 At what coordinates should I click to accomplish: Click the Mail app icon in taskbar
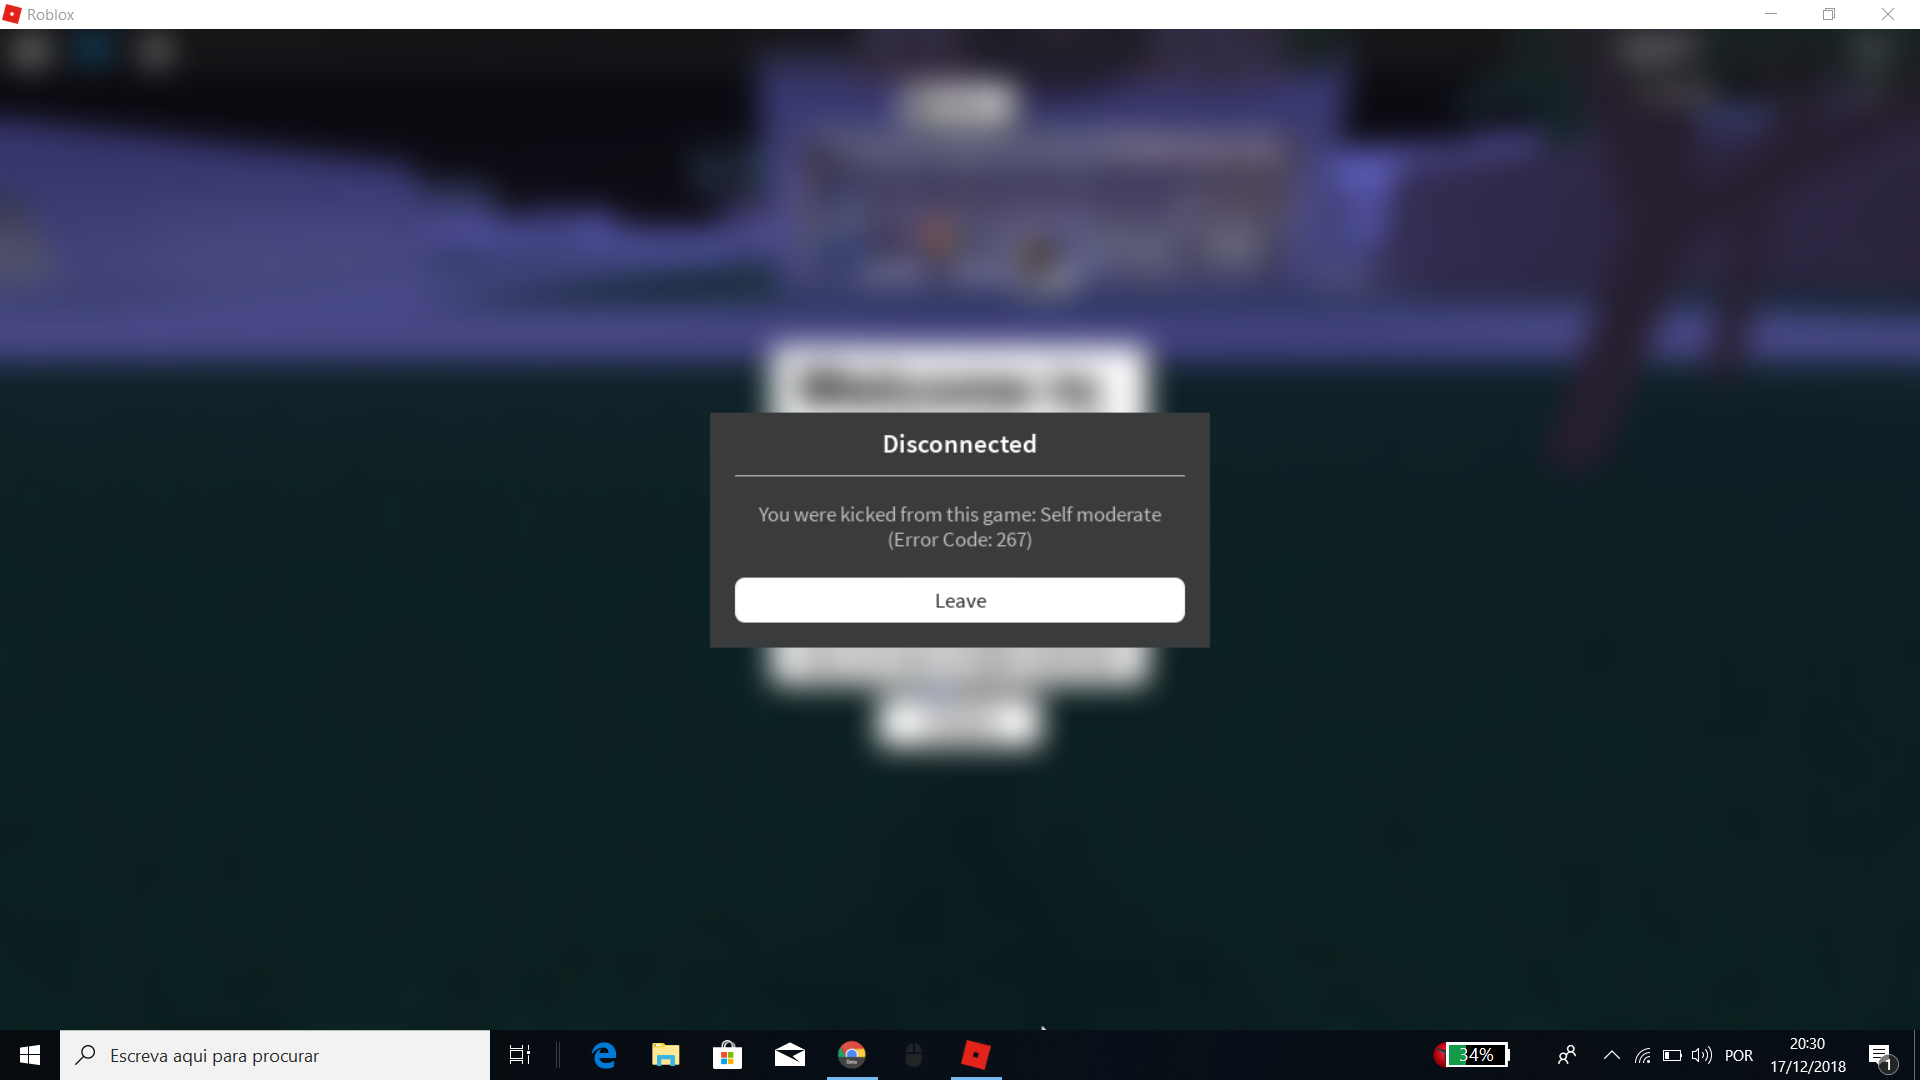(789, 1054)
